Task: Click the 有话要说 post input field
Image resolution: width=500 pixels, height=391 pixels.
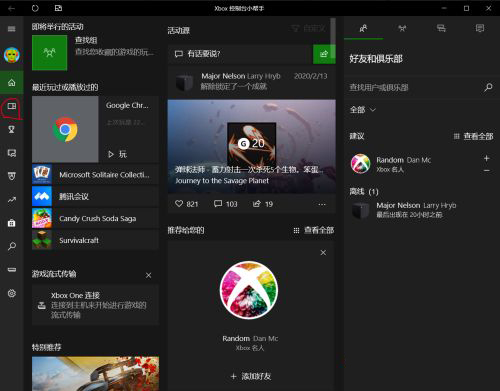Action: coord(240,54)
